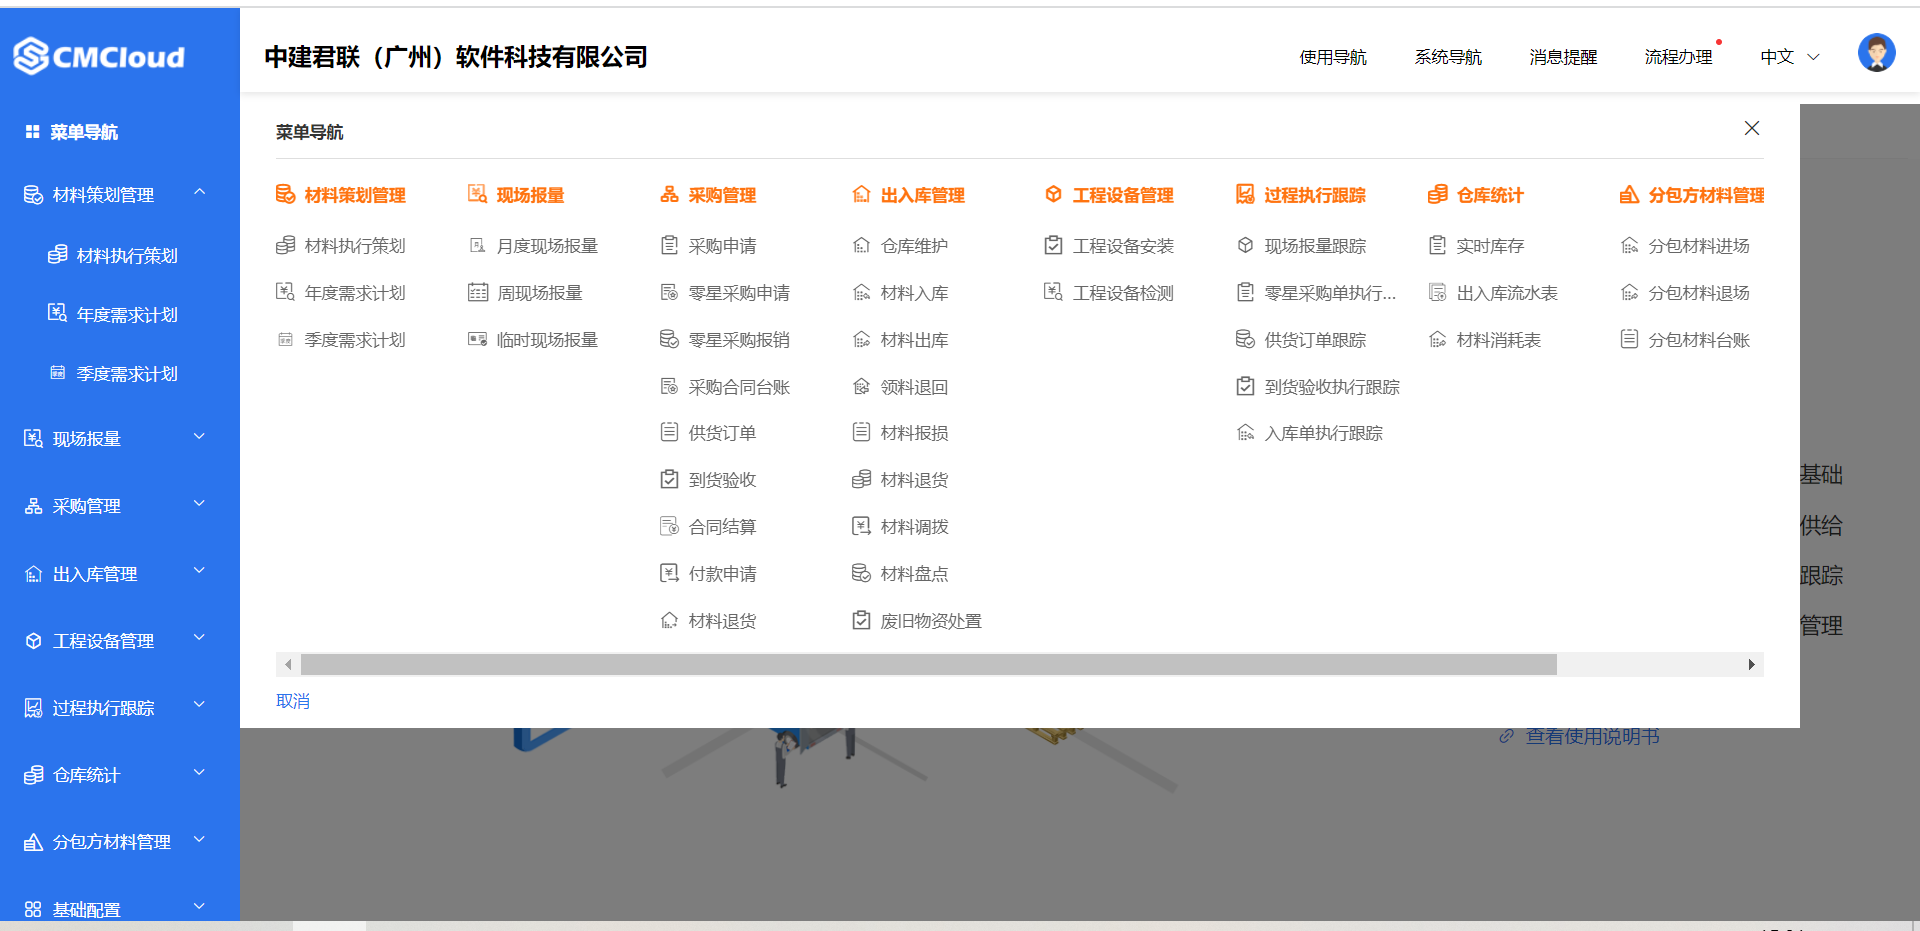Screen dimensions: 1920x931
Task: Click the sidebar 基础配置 icon
Action: (33, 909)
